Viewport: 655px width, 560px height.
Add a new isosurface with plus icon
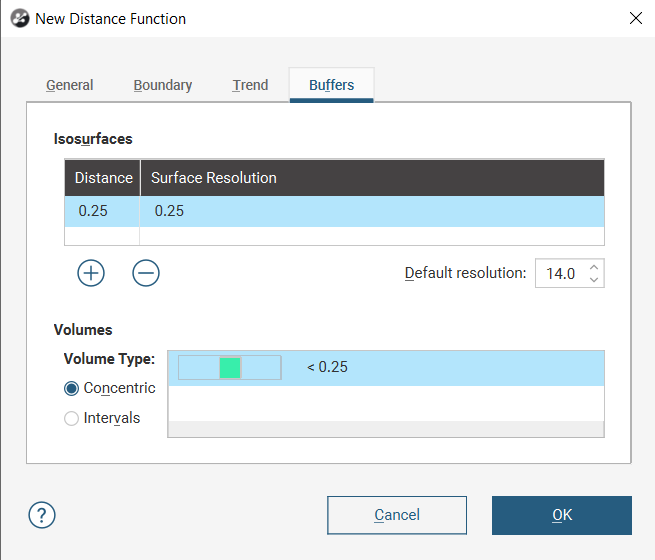pos(91,273)
